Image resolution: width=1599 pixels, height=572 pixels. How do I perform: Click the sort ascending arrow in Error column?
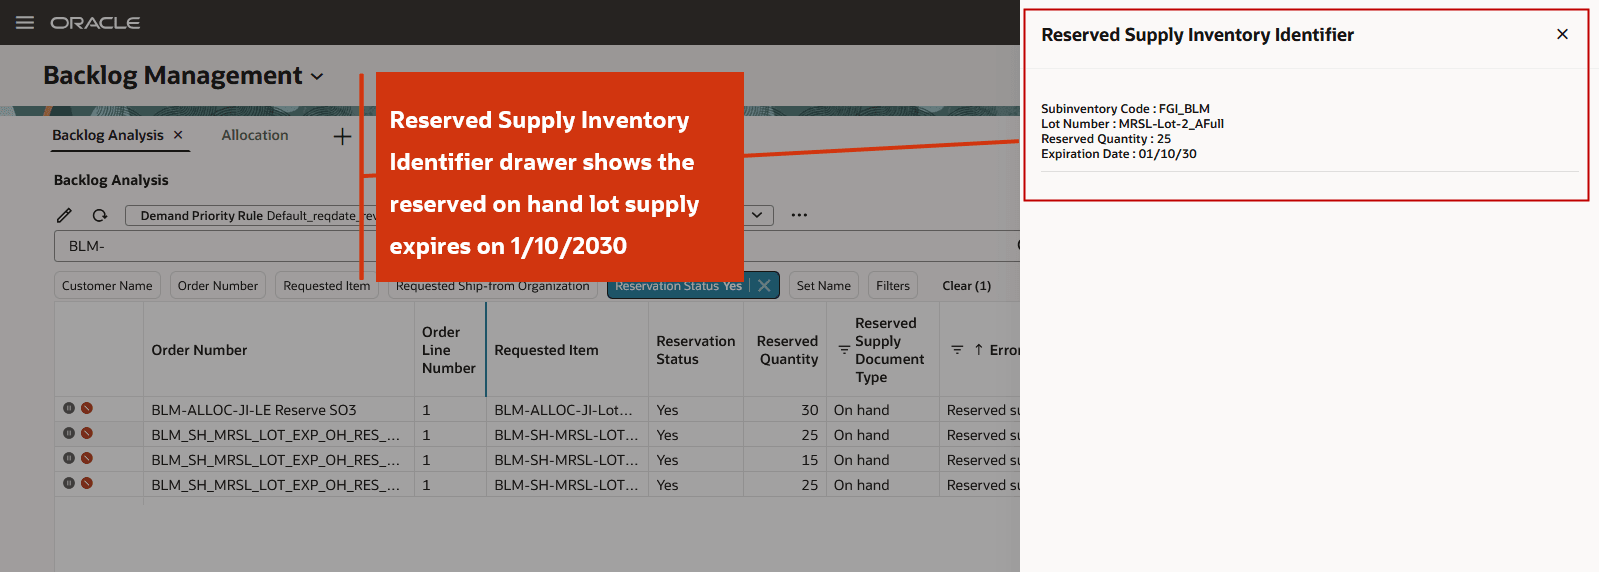point(978,350)
